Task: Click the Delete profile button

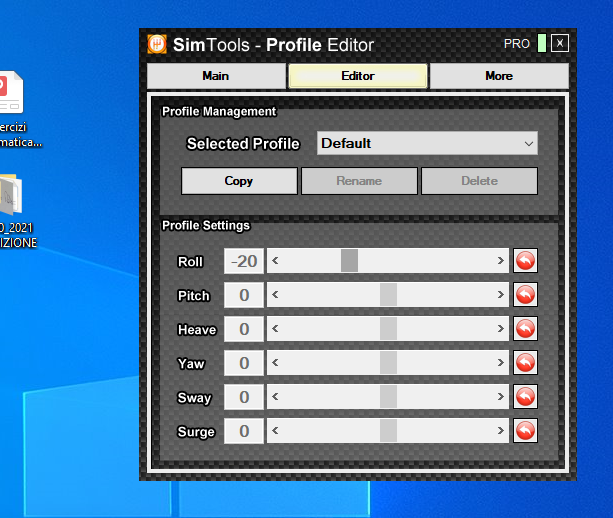Action: (x=479, y=181)
